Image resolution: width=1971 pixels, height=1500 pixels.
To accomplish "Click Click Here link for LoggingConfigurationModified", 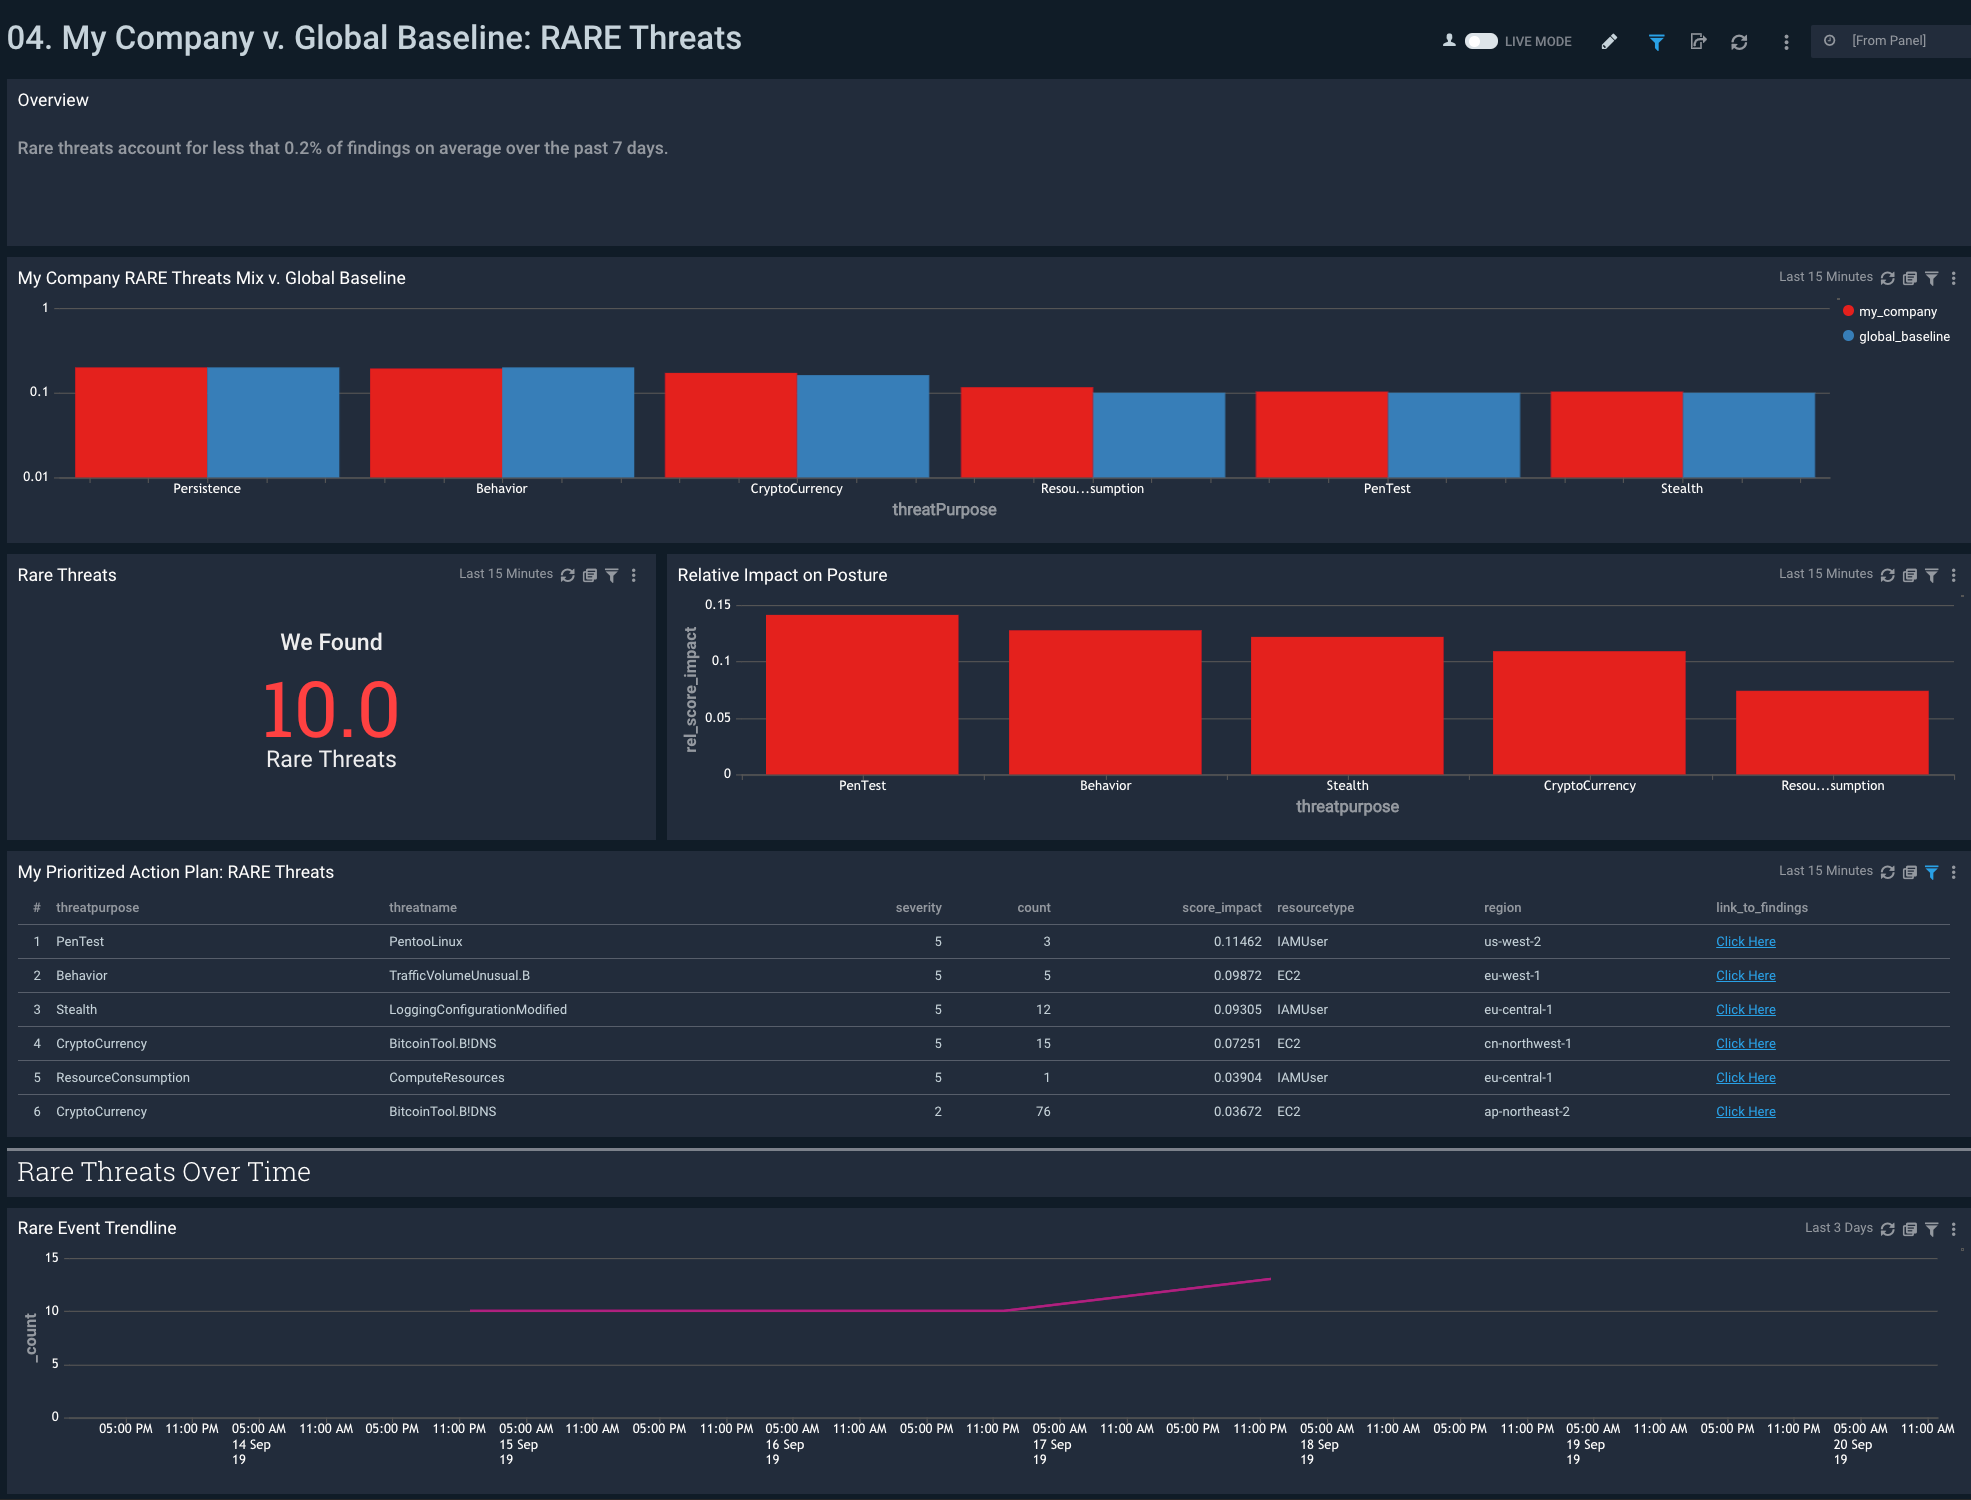I will coord(1745,1009).
